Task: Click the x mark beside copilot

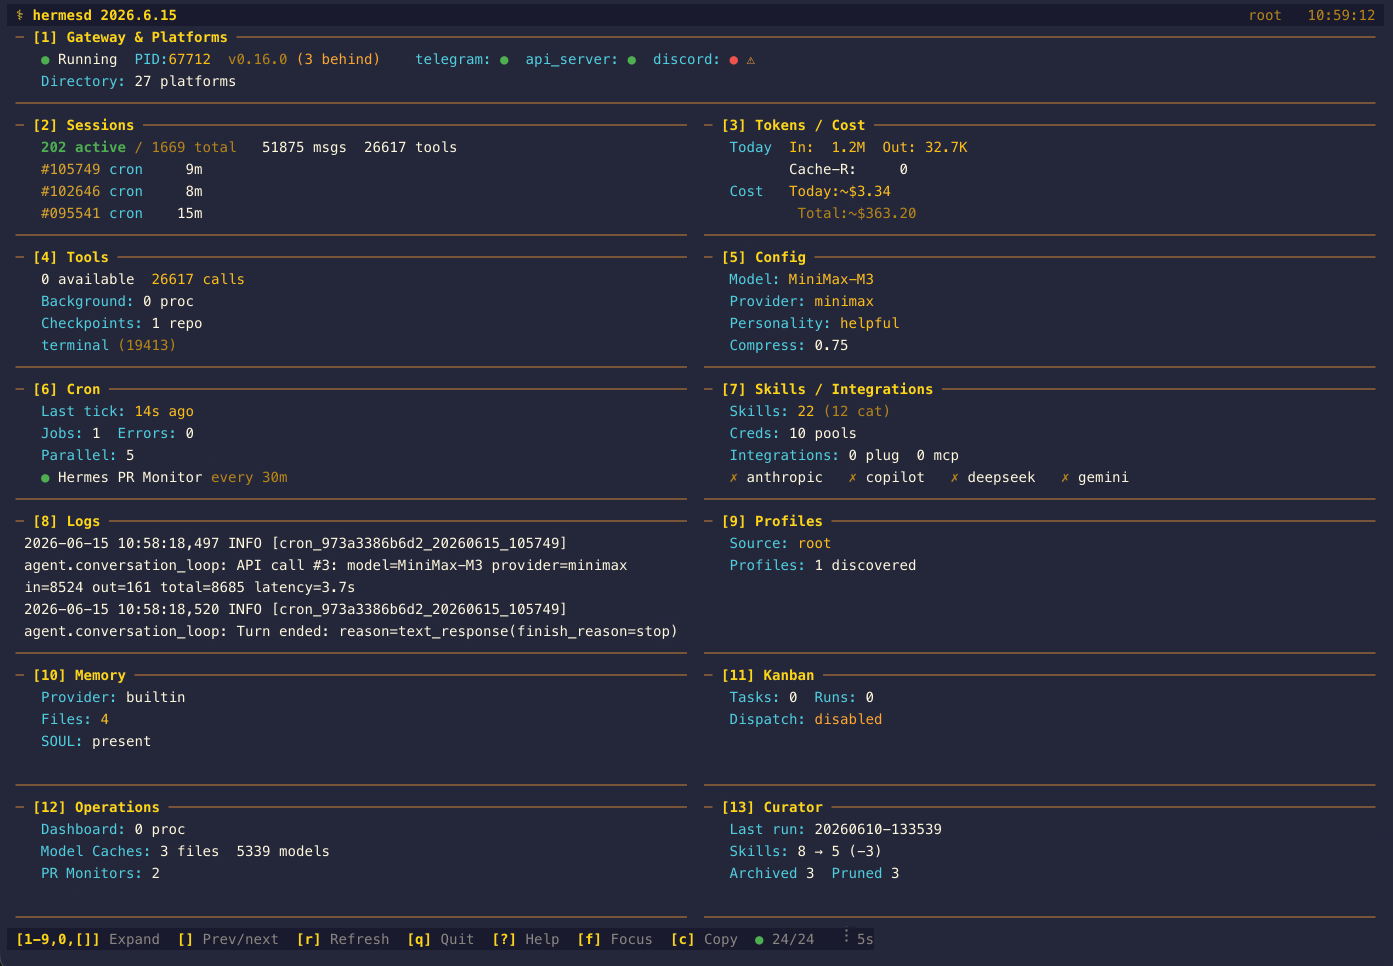Action: (x=852, y=478)
